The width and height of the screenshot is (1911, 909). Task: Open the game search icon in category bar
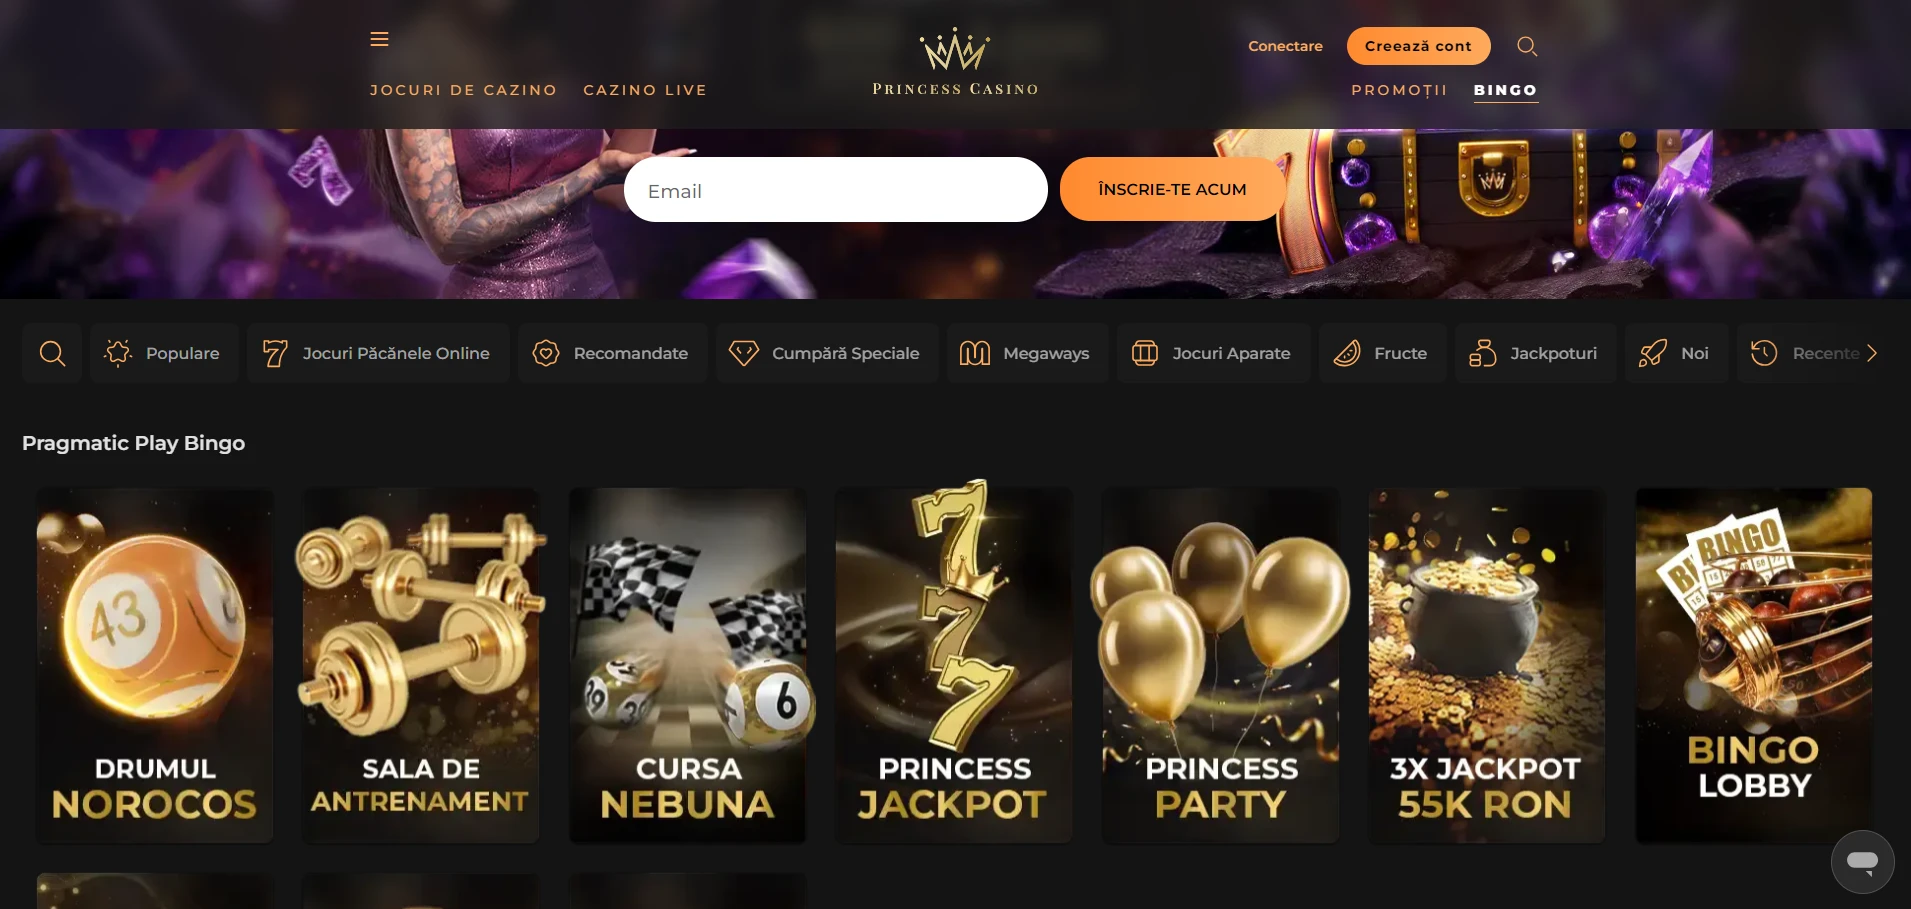pyautogui.click(x=52, y=353)
